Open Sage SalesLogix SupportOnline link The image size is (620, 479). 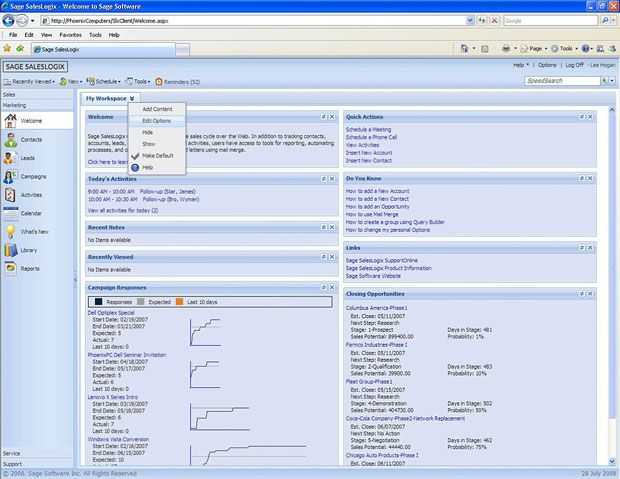[382, 260]
